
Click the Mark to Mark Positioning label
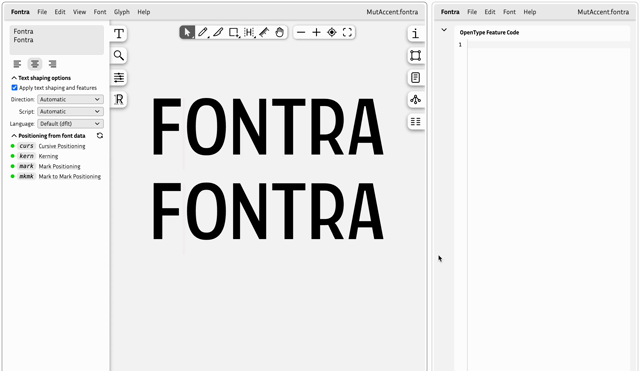70,176
